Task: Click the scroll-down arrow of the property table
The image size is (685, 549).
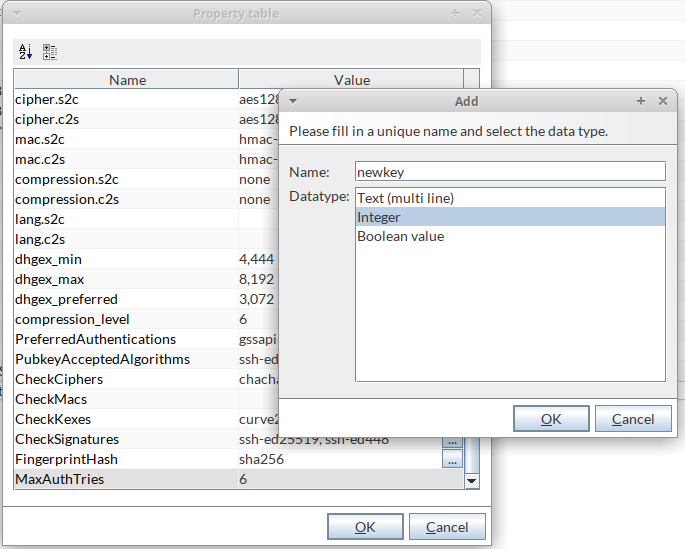Action: pyautogui.click(x=472, y=481)
